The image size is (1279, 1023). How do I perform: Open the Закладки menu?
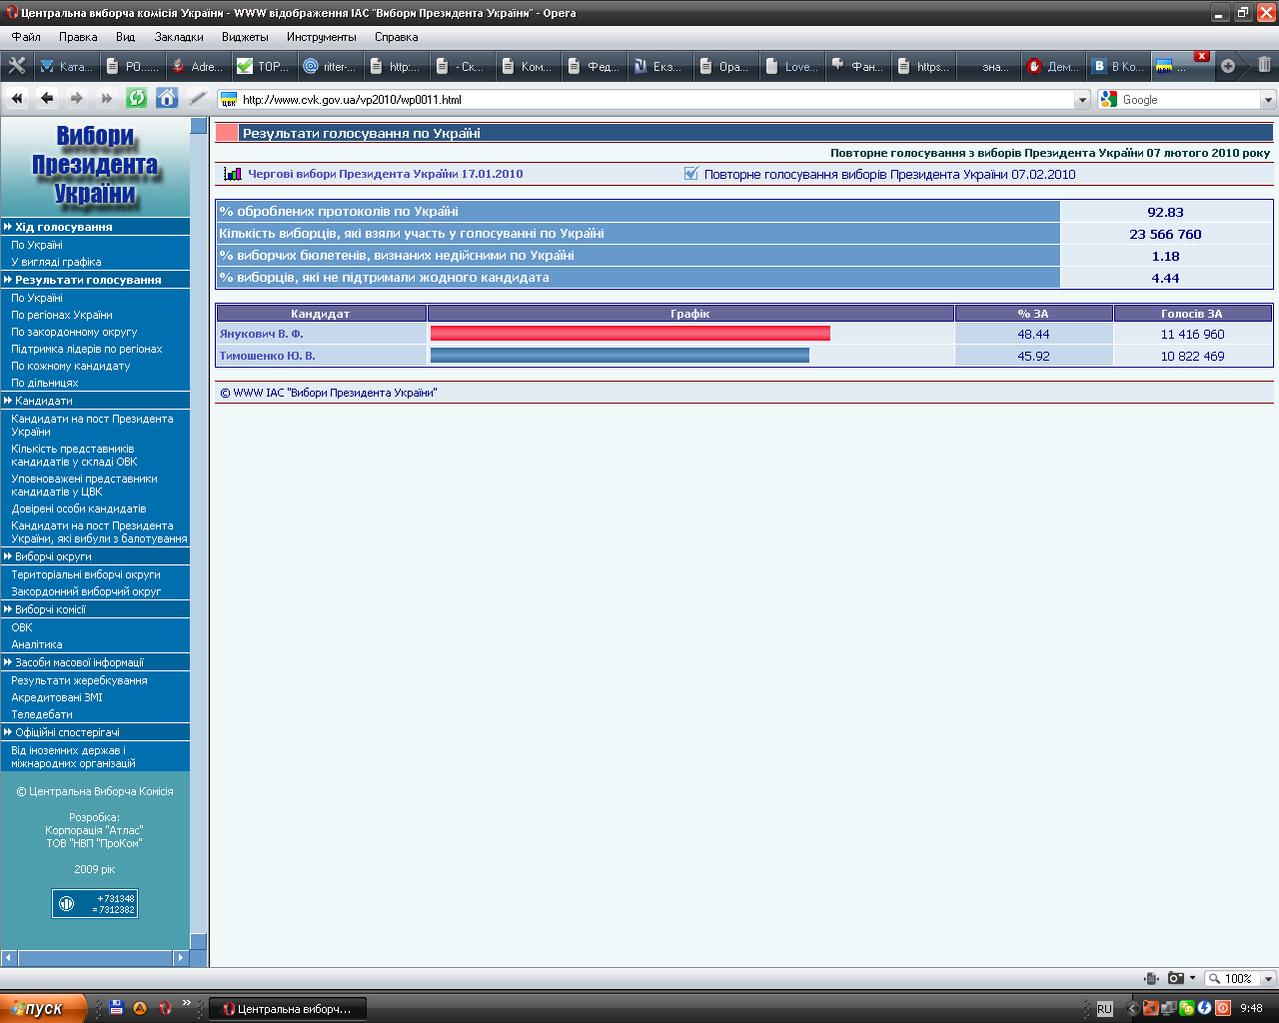pos(178,37)
